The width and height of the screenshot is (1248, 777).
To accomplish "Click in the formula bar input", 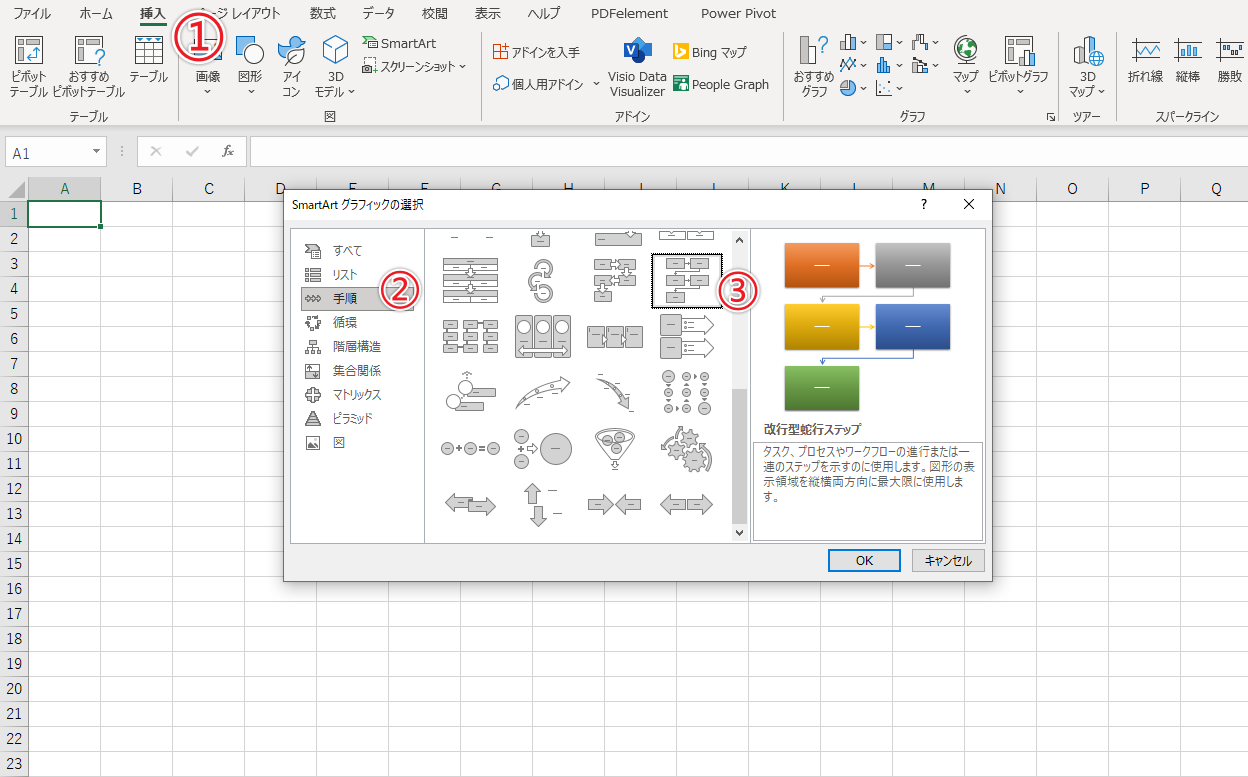I will (748, 152).
